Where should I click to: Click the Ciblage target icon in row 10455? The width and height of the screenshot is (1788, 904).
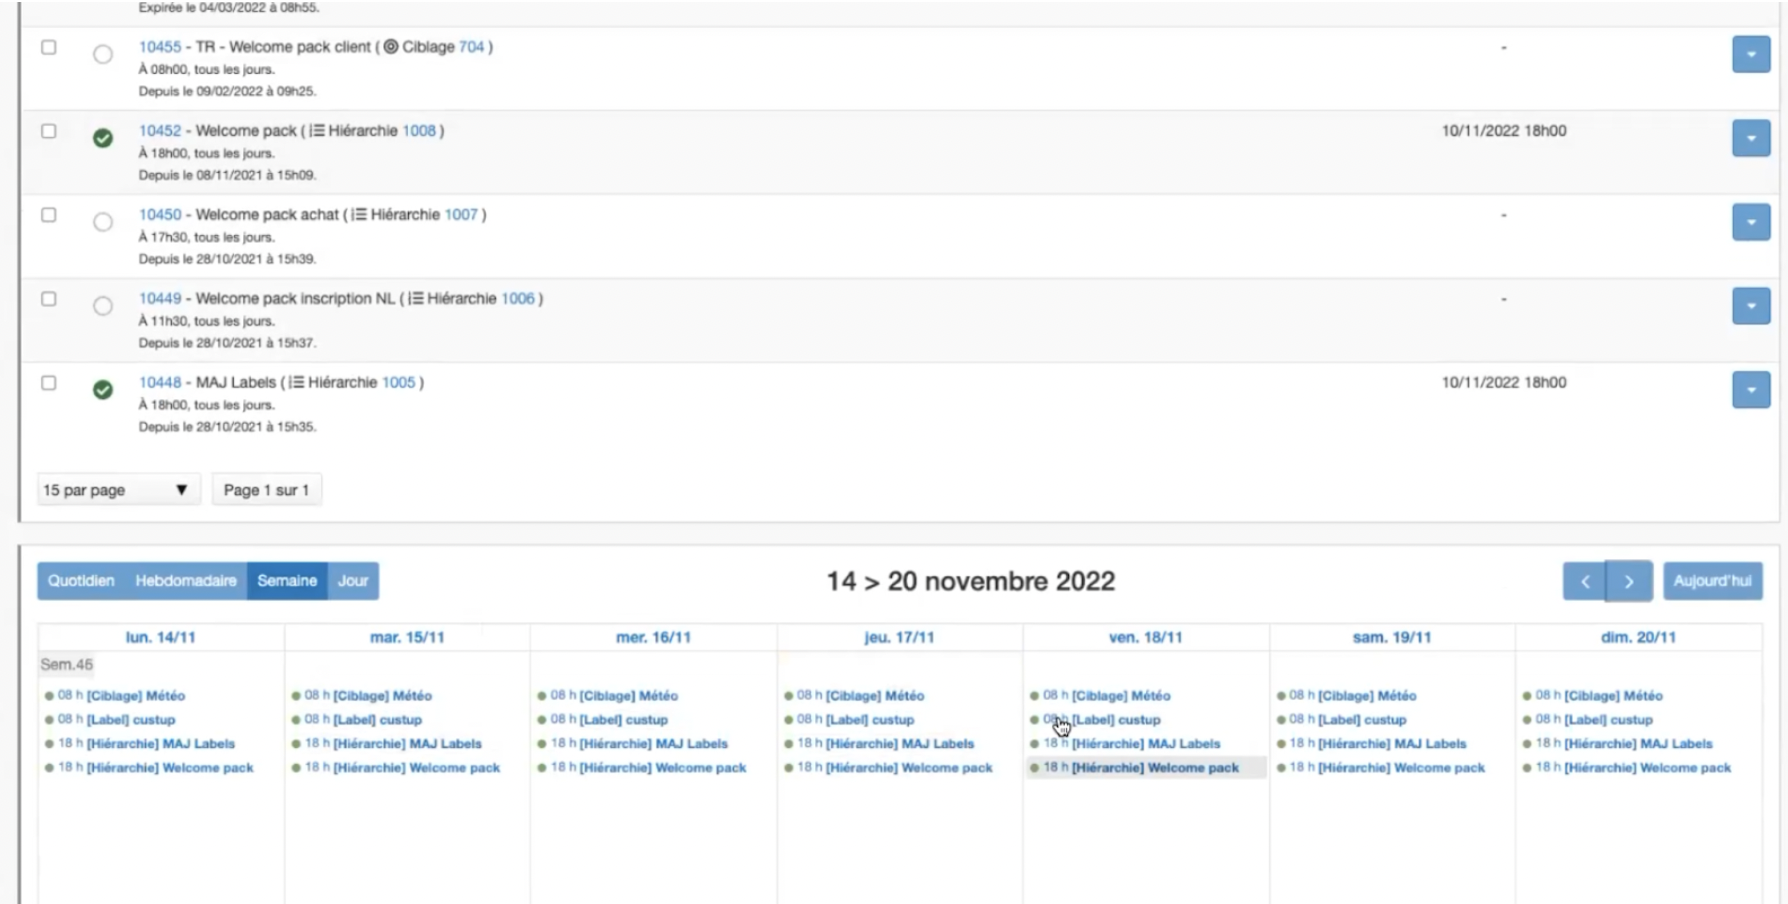391,47
